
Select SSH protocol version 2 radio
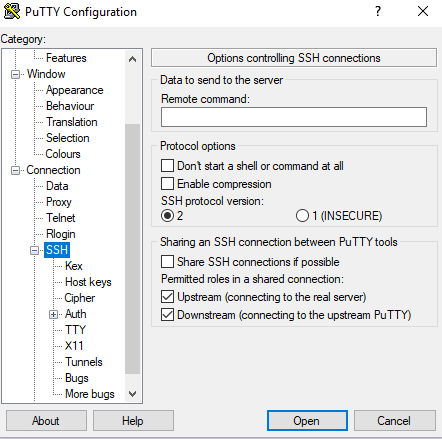tap(167, 216)
